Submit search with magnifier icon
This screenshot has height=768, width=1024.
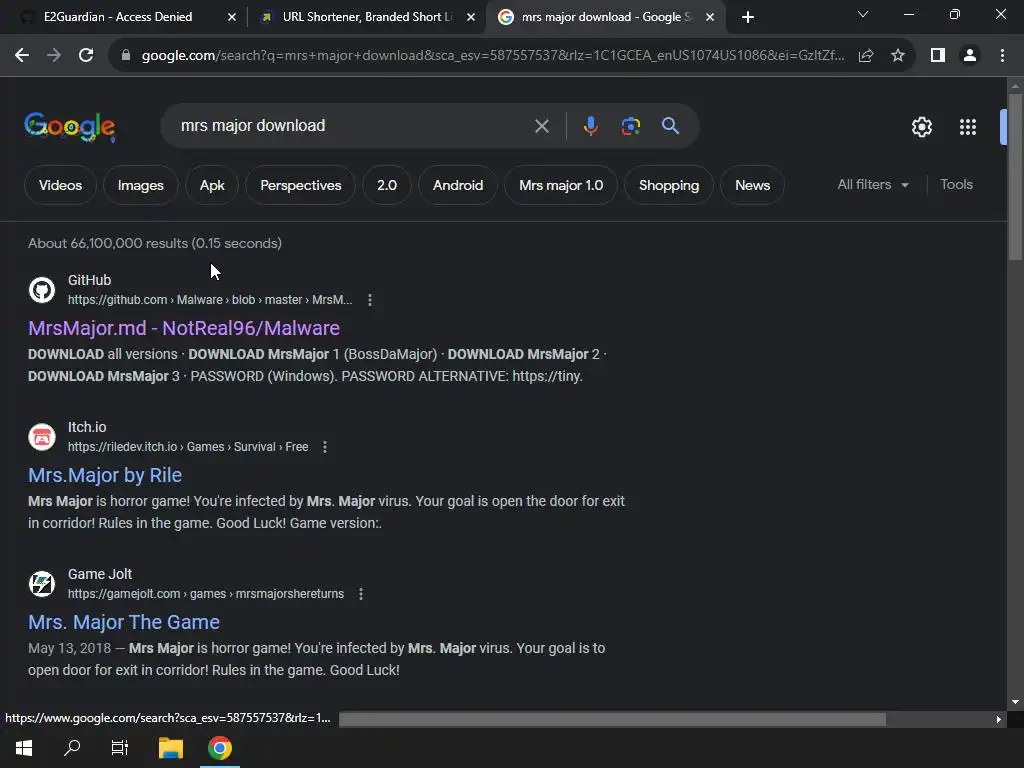(671, 126)
